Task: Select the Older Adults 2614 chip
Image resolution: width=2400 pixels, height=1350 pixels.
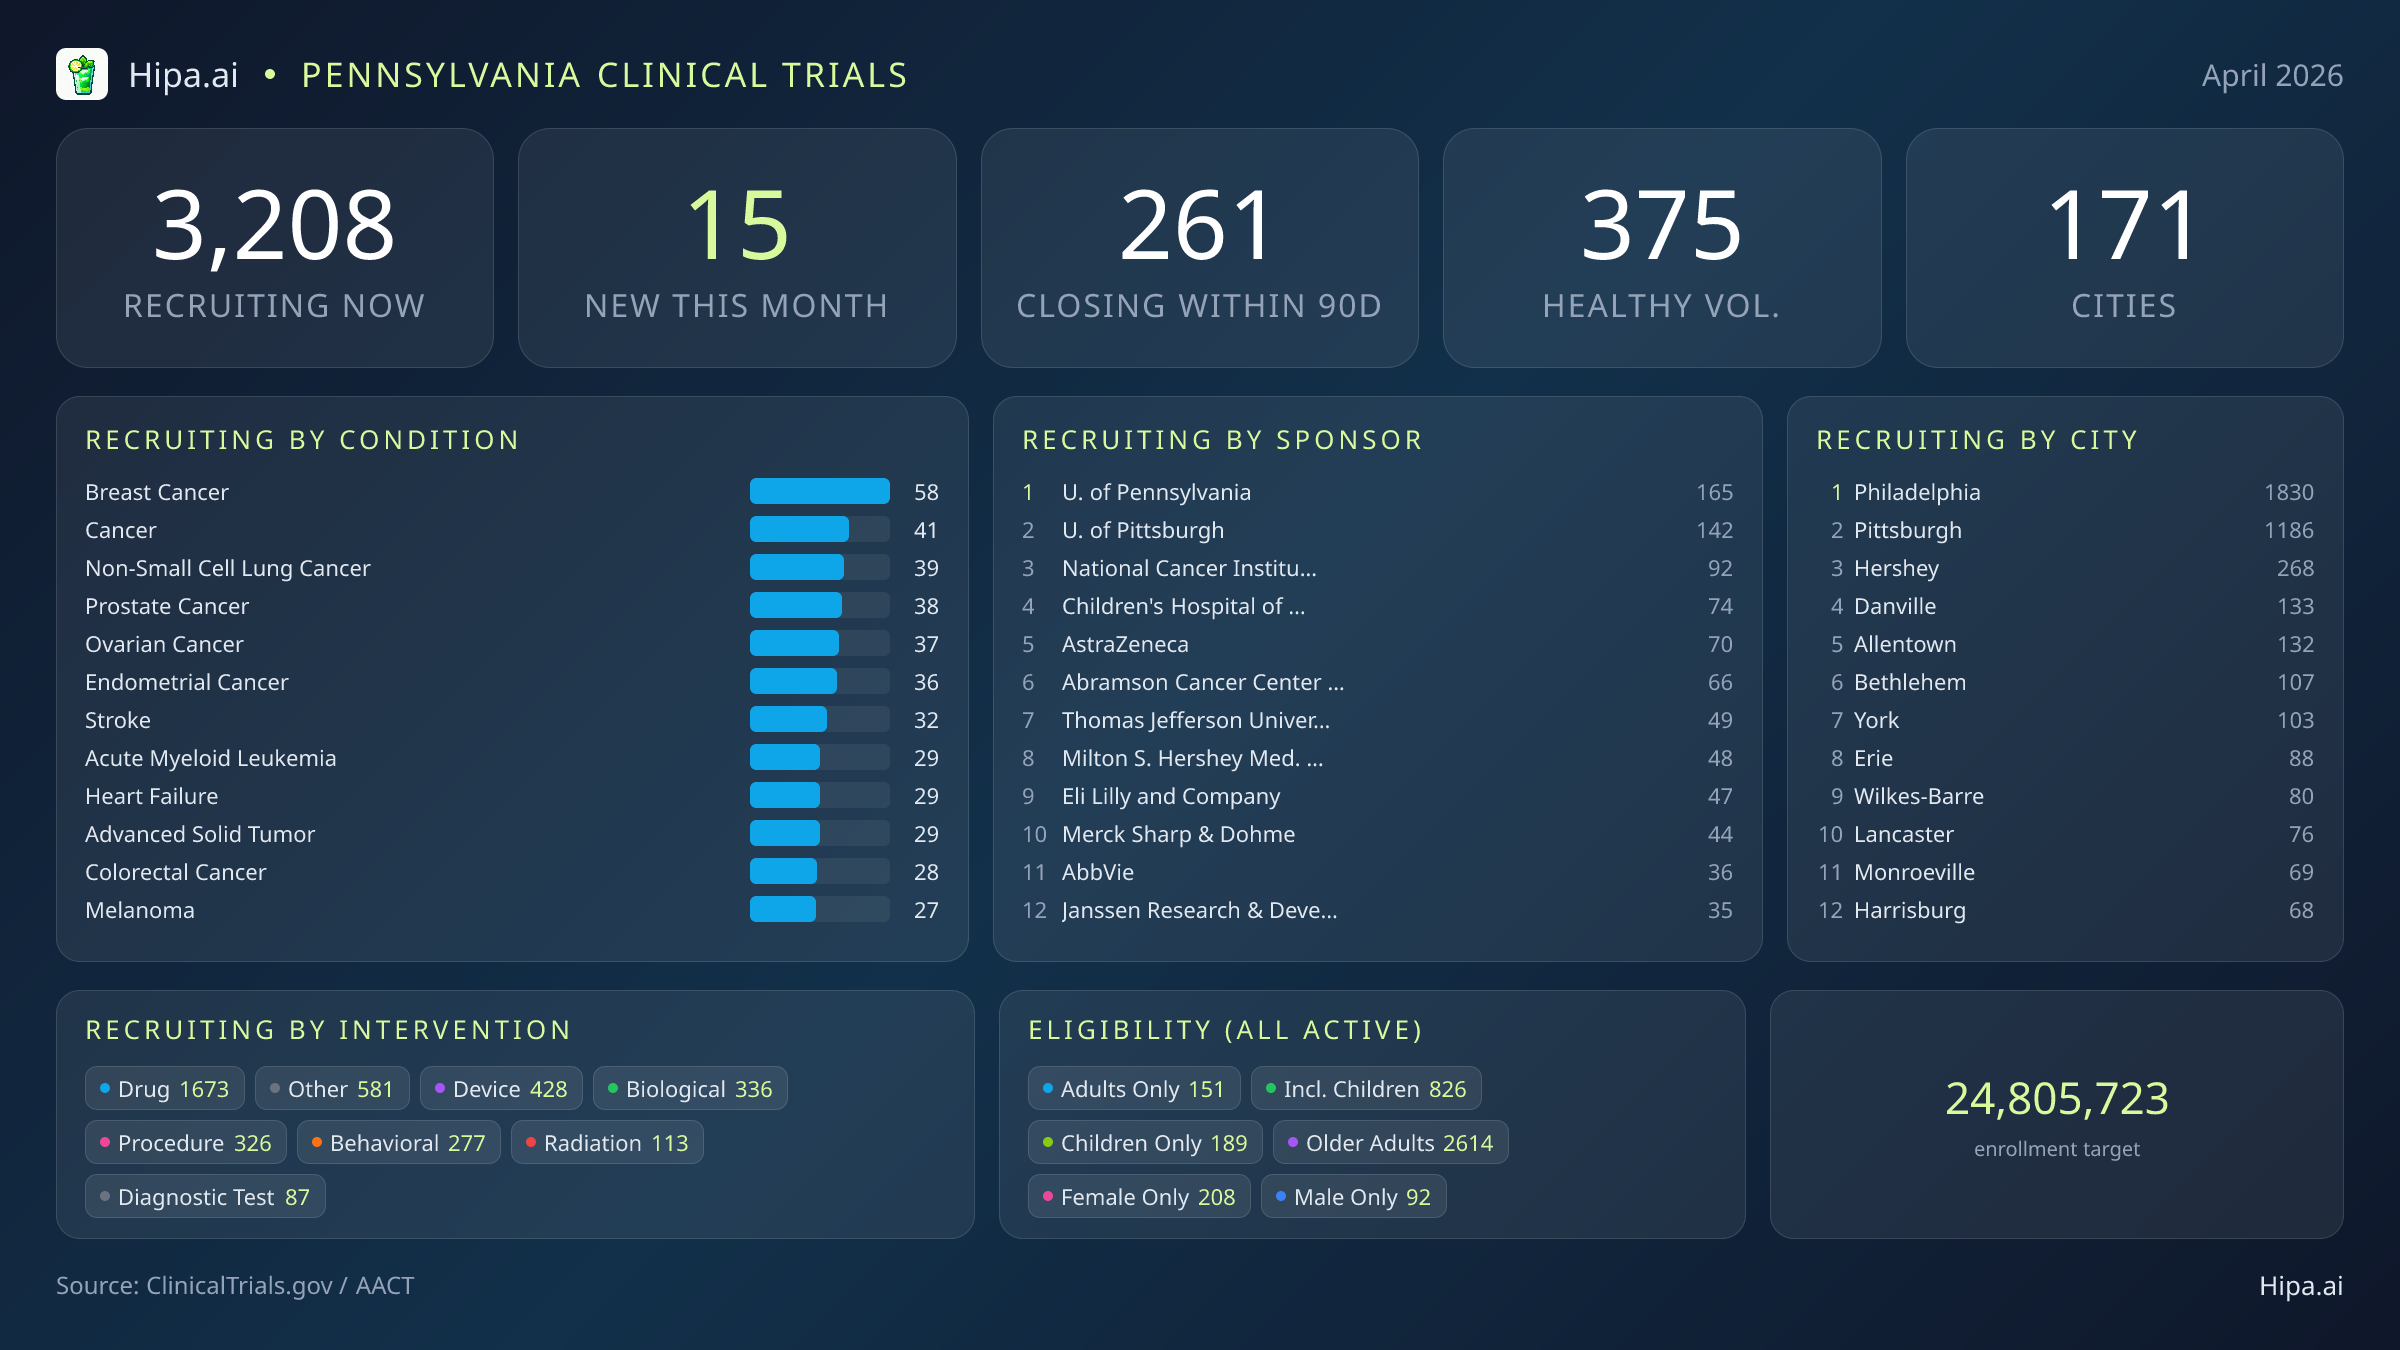Action: (x=1390, y=1143)
